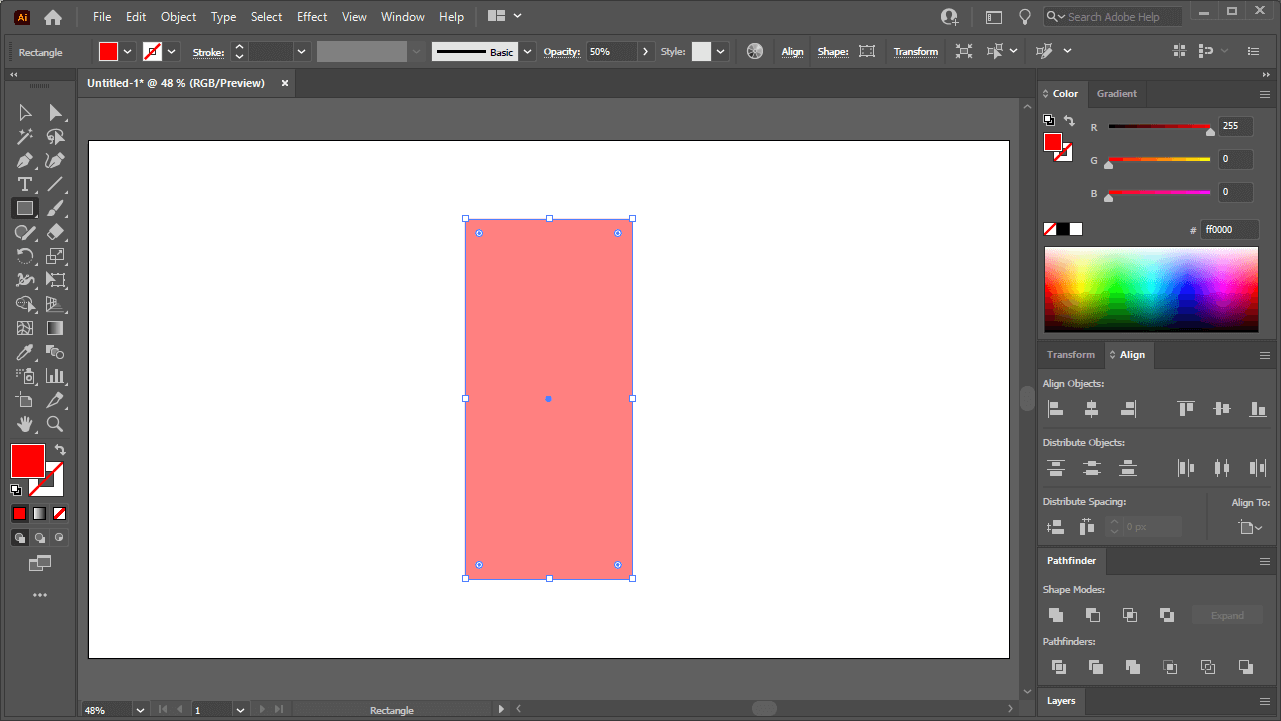This screenshot has width=1281, height=721.
Task: Enable Draw Inside mode
Action: (60, 538)
